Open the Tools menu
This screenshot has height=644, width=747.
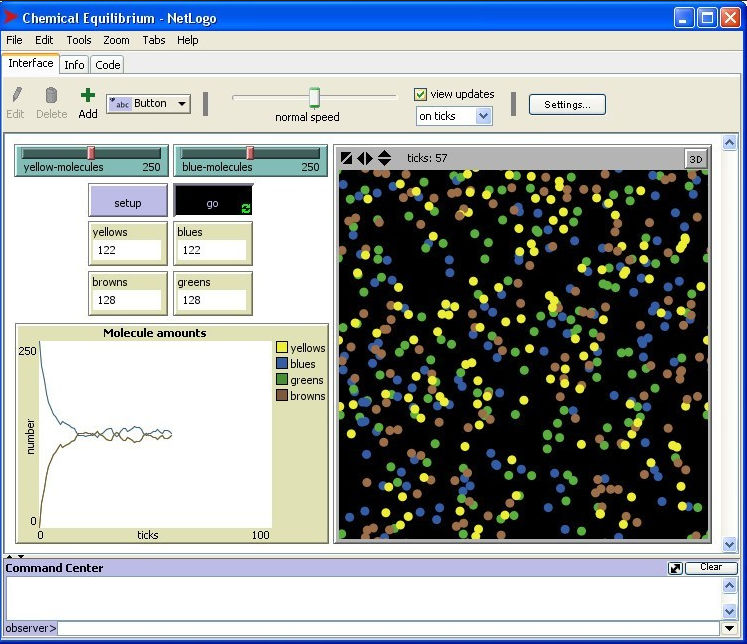(79, 40)
